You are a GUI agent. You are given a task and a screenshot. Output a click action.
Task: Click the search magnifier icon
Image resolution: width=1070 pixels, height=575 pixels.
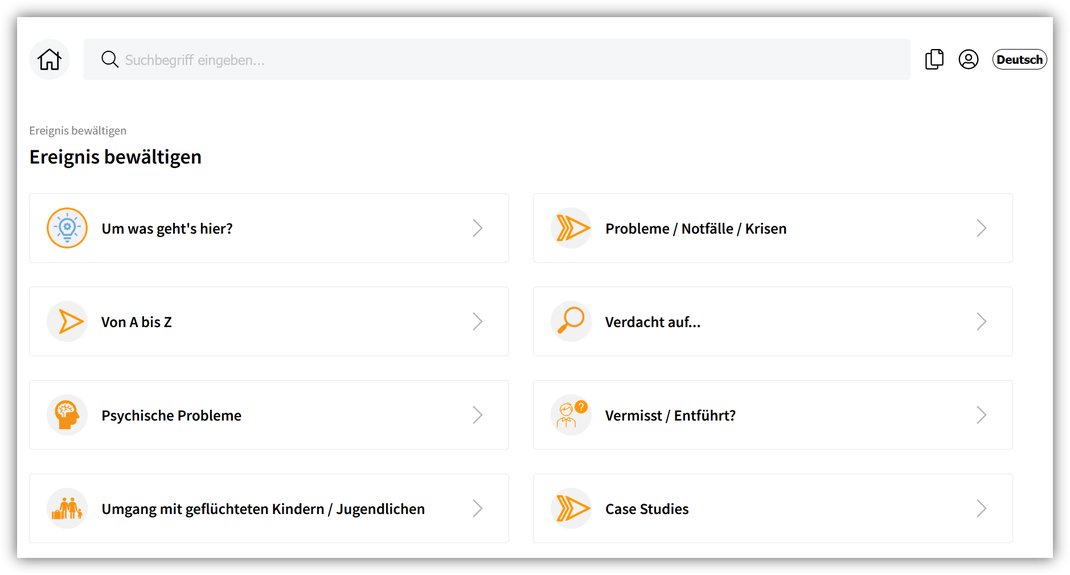109,59
